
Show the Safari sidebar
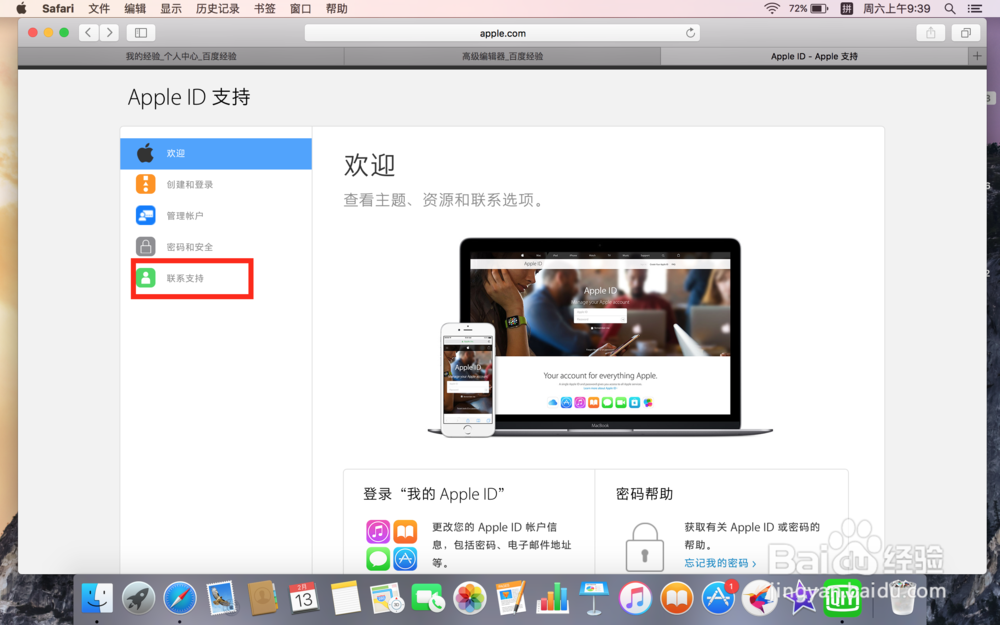click(x=141, y=33)
